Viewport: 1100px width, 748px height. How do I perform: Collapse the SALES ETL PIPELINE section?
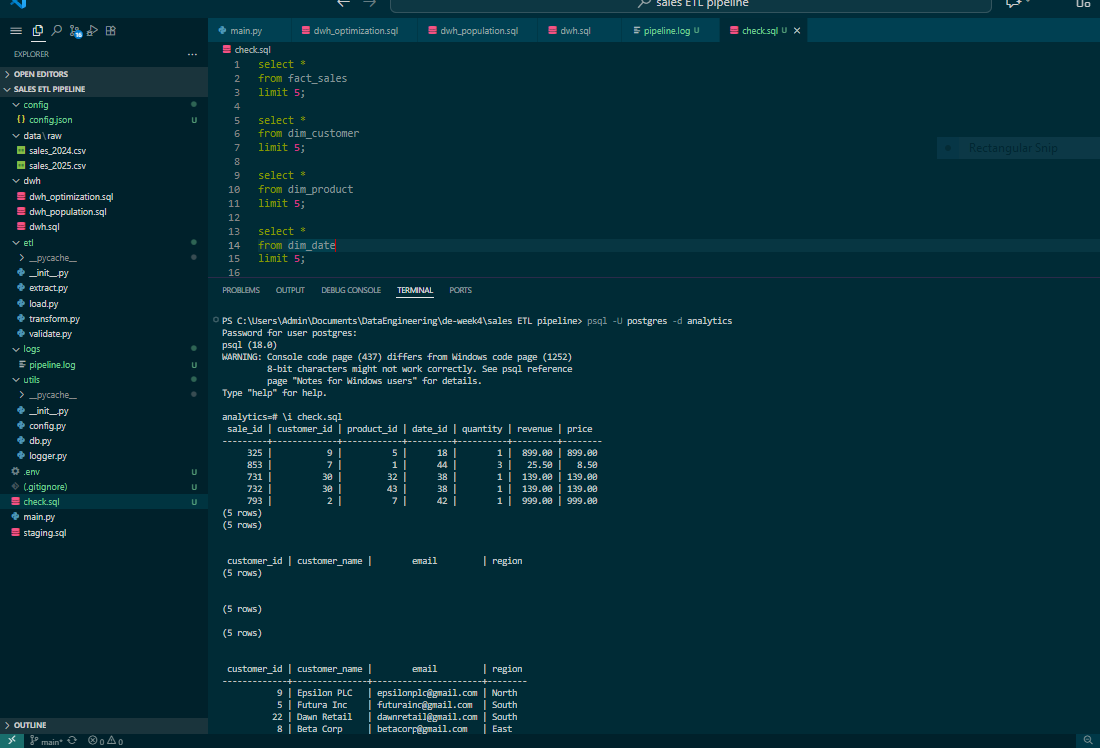point(60,88)
